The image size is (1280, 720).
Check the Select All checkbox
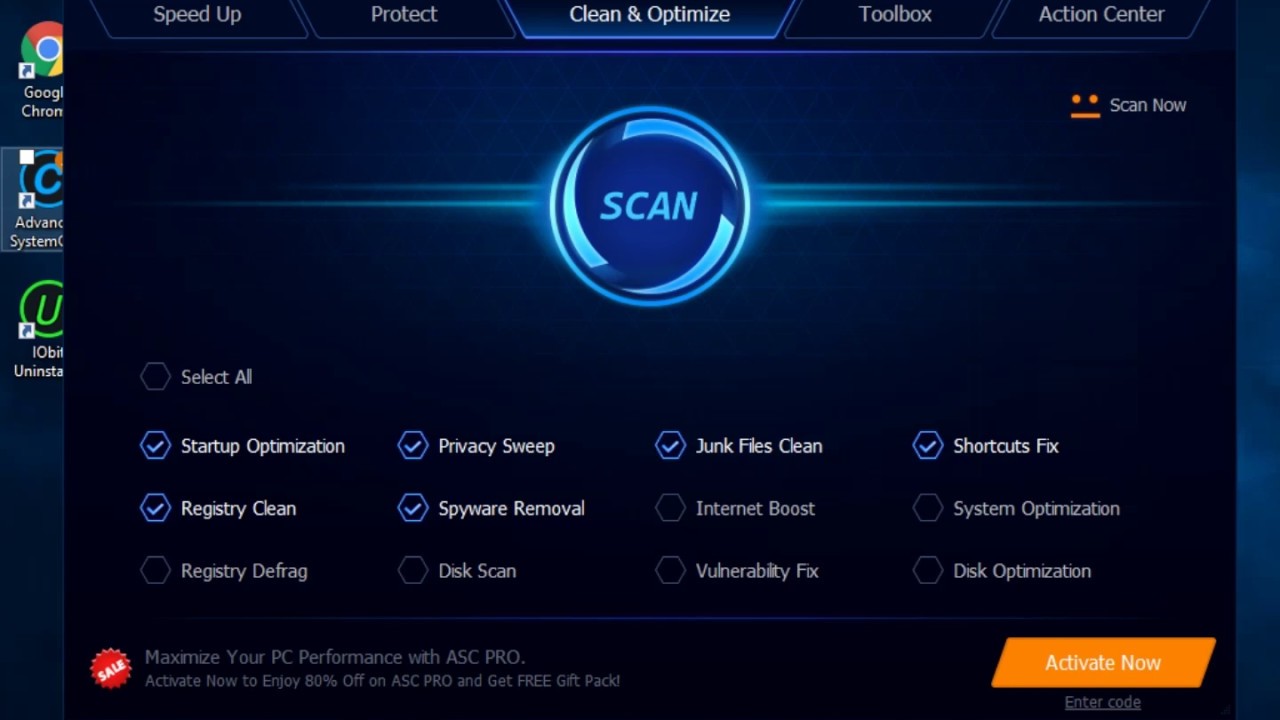click(x=155, y=377)
